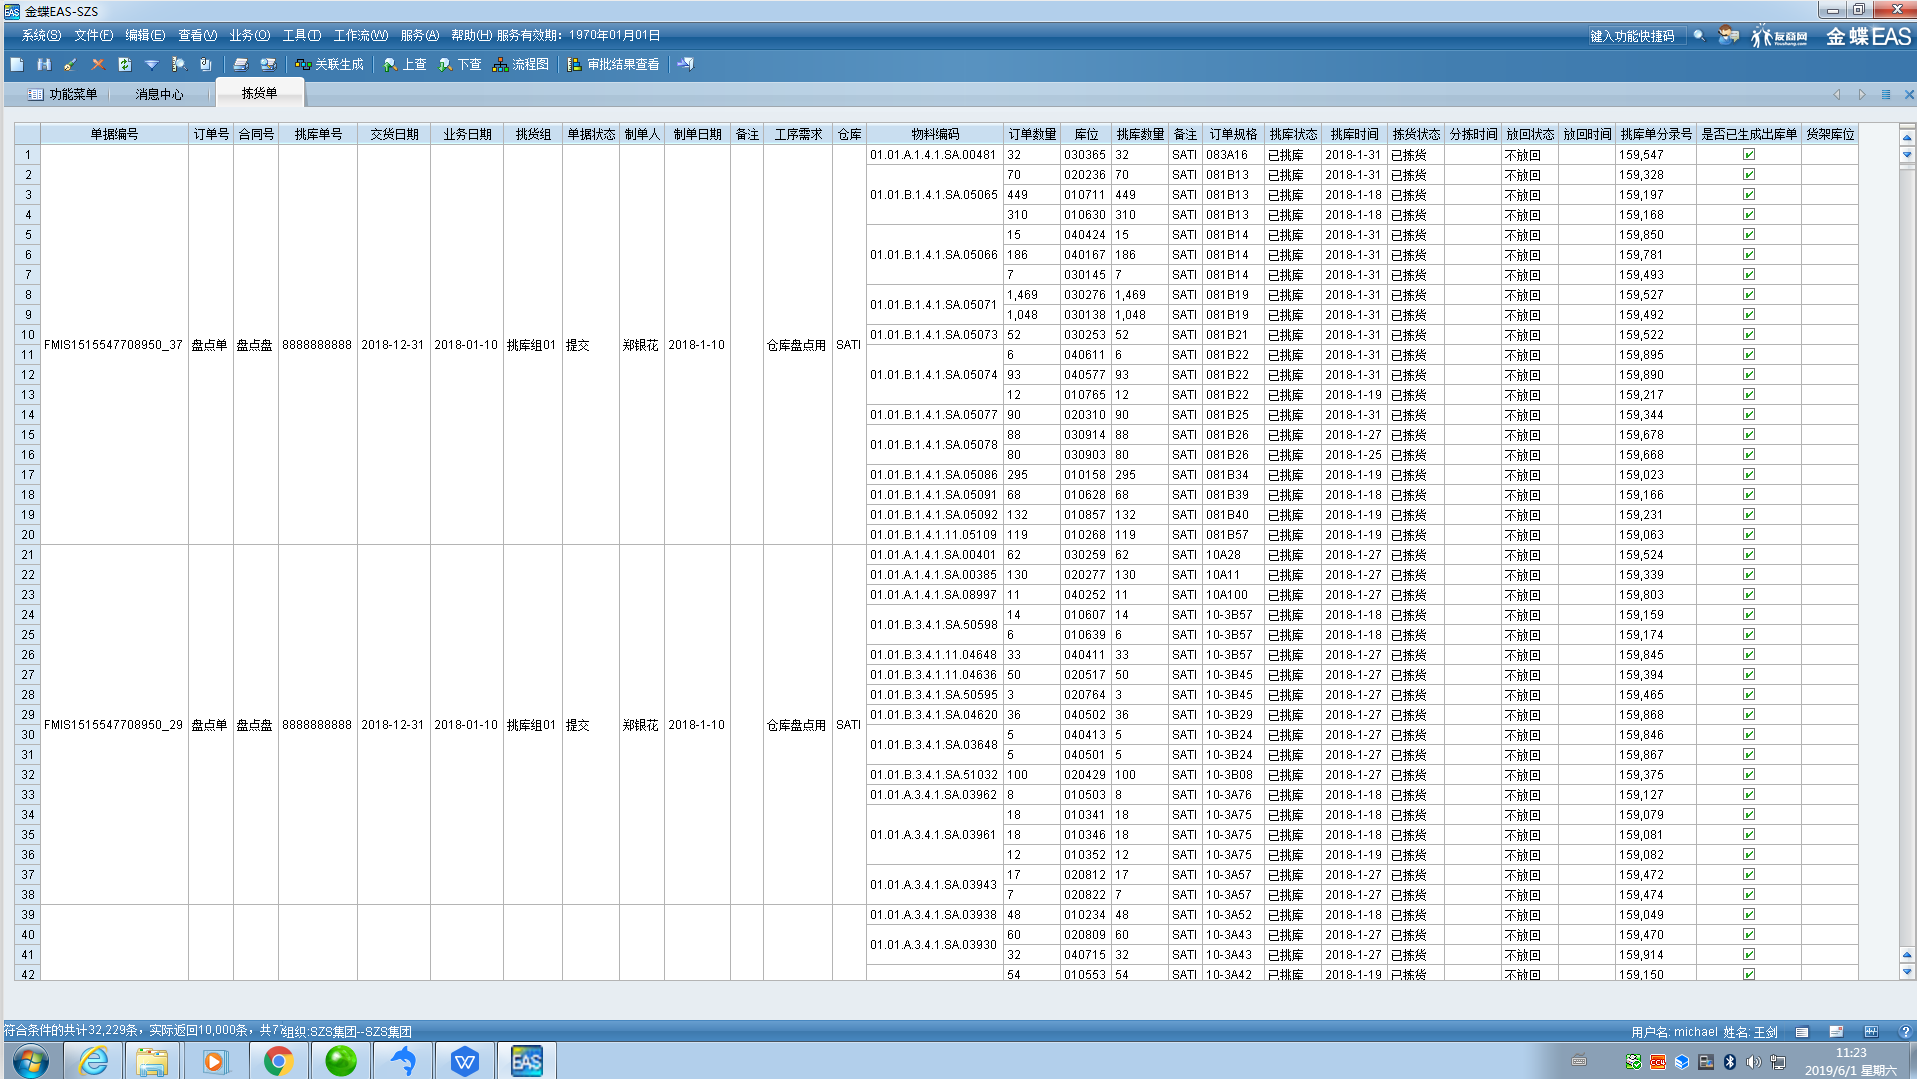Switch to the 消息中心 tab
This screenshot has height=1079, width=1917.
point(159,94)
